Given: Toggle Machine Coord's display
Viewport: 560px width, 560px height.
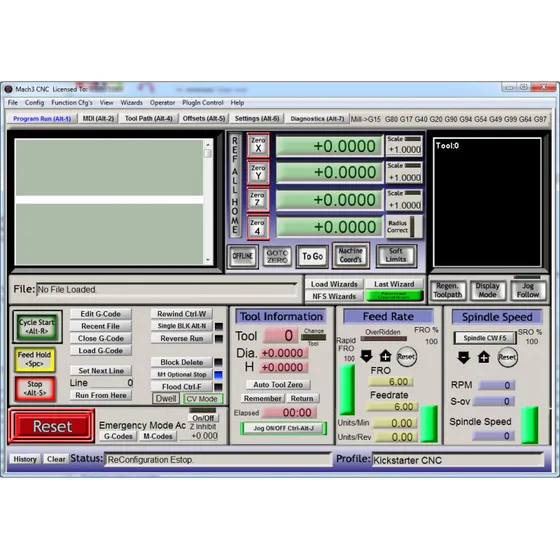Looking at the screenshot, I should [350, 255].
